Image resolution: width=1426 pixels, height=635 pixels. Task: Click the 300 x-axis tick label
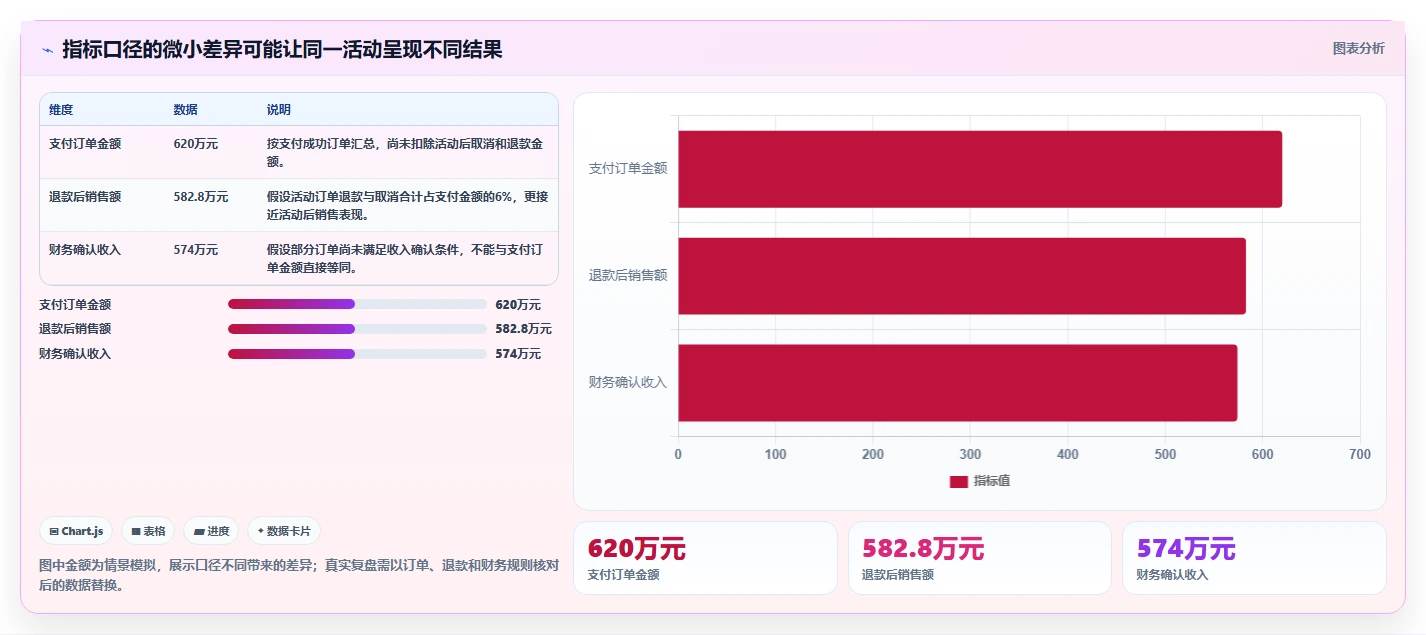(970, 454)
